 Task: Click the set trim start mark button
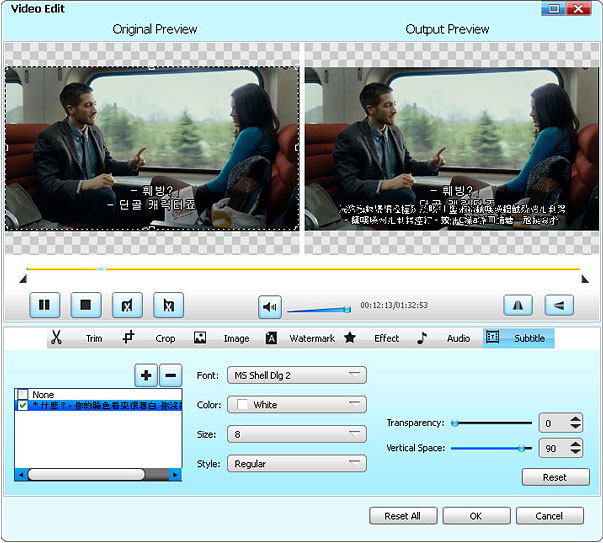coord(127,305)
